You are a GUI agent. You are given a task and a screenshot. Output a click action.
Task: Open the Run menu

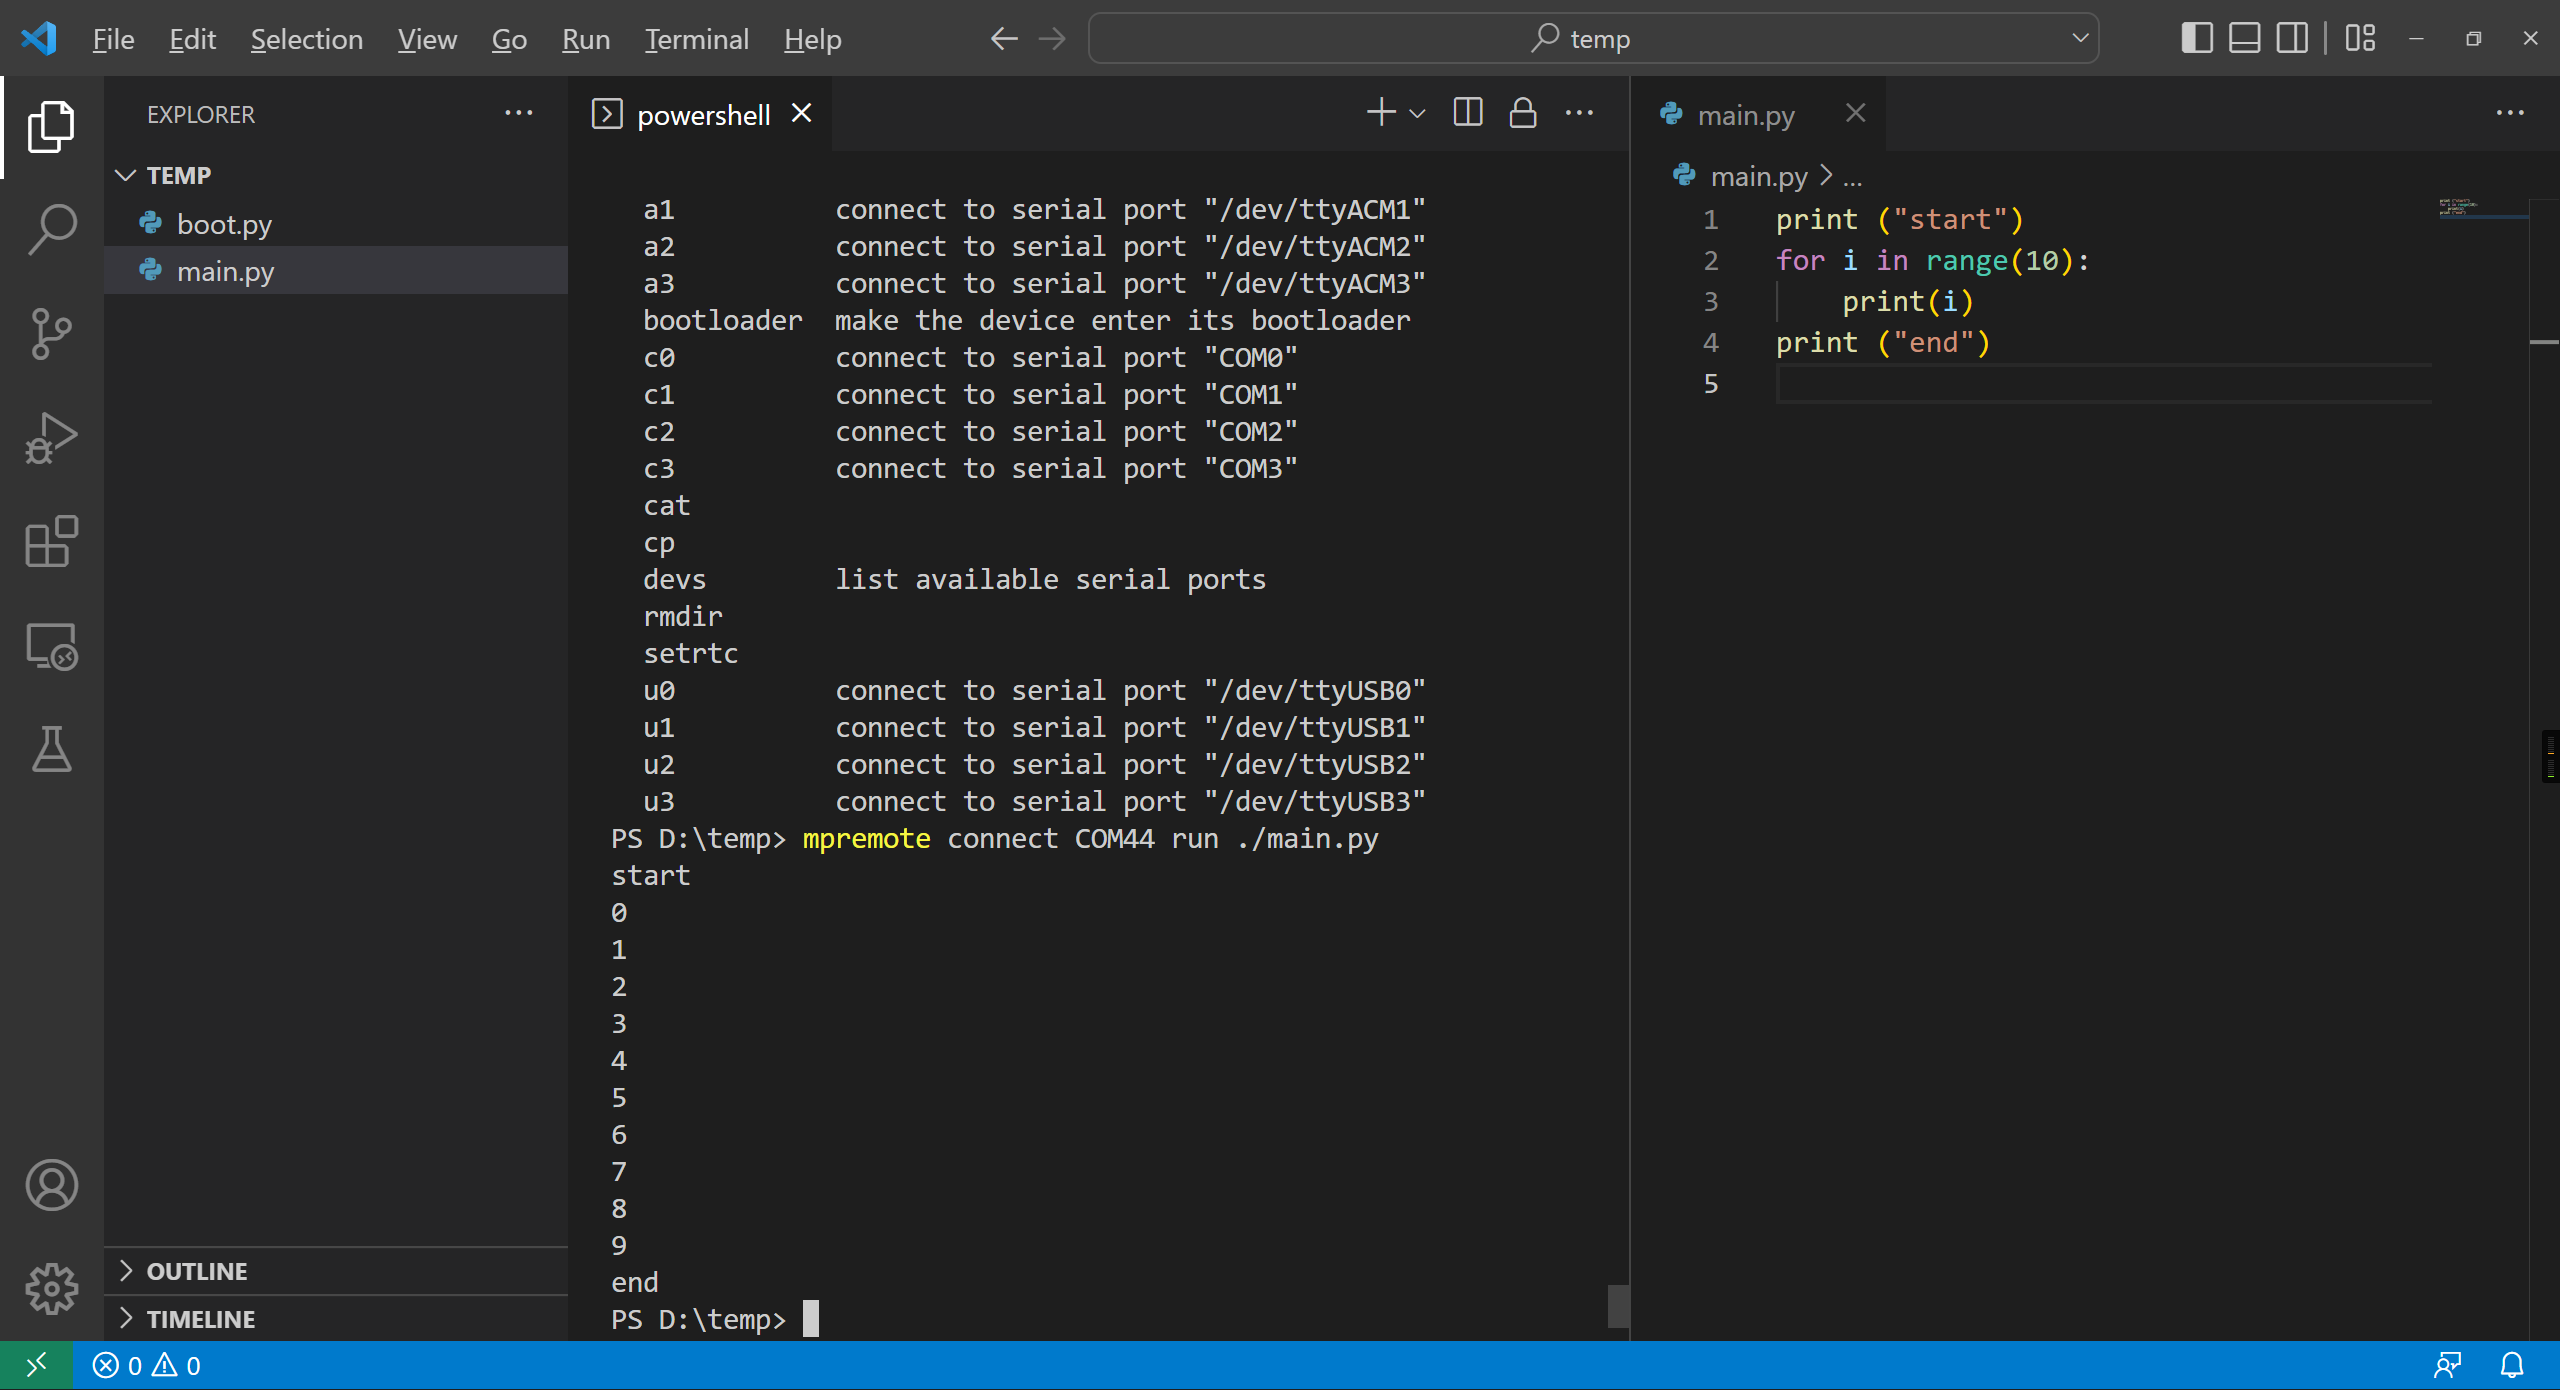pos(585,39)
